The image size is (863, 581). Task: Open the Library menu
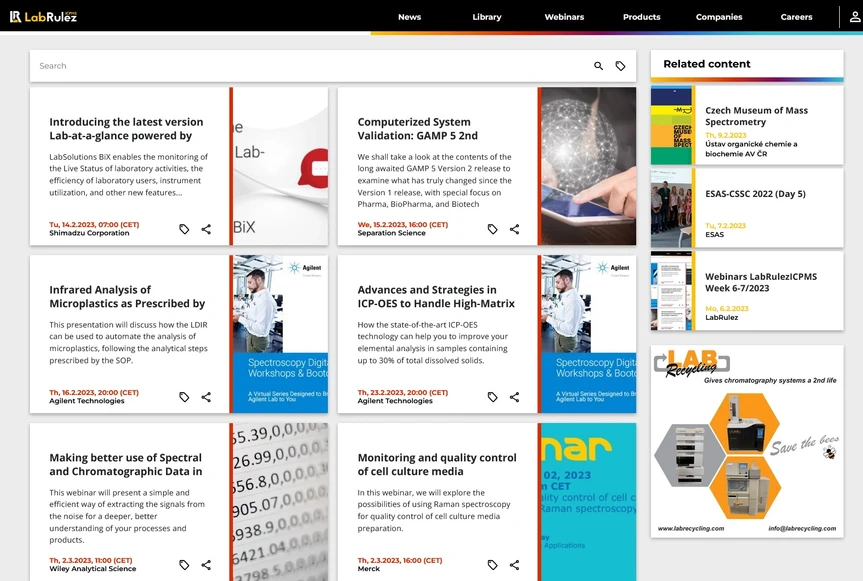(x=487, y=17)
